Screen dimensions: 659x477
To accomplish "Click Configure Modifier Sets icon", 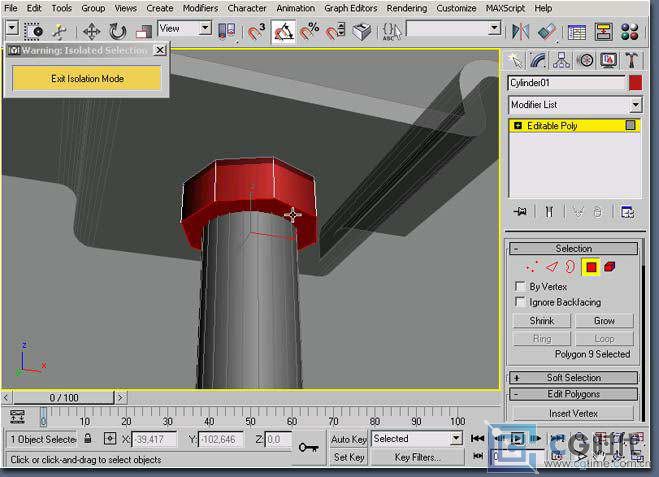I will click(627, 212).
